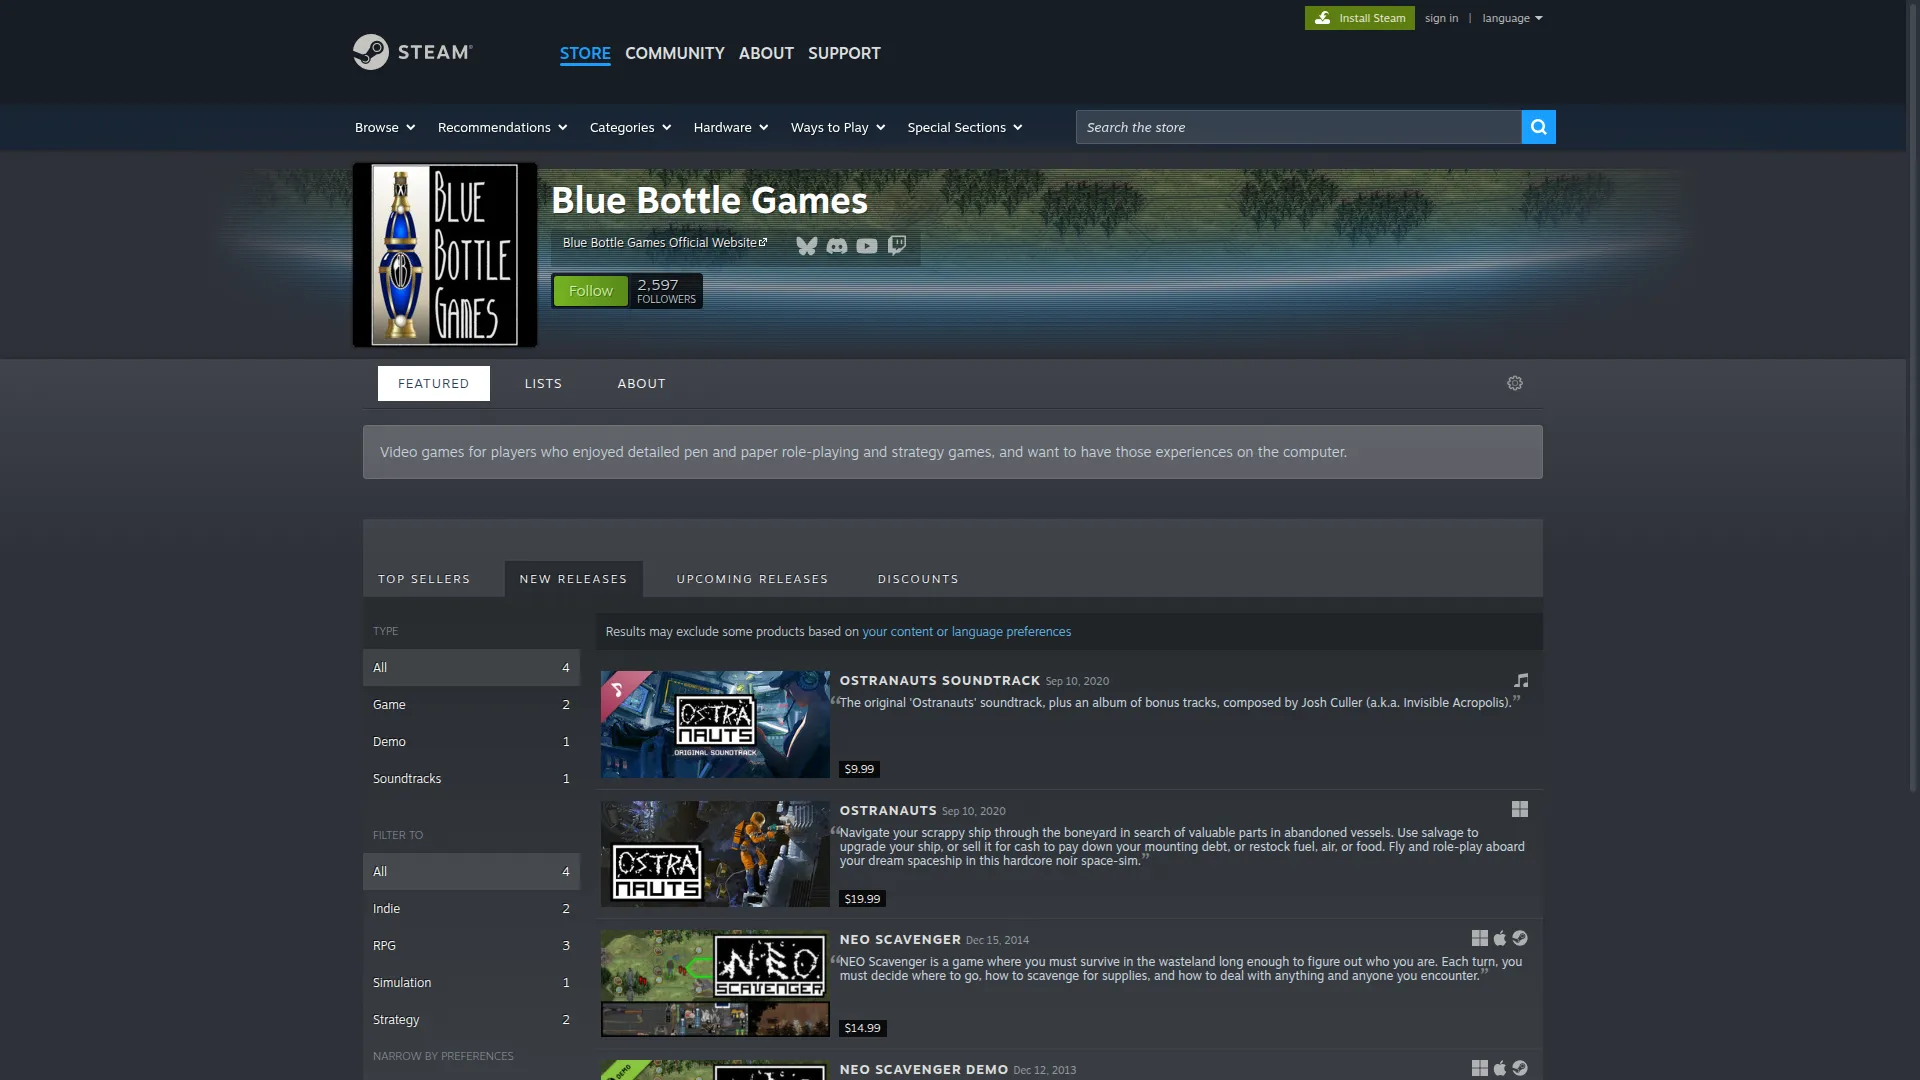Open the Twitch social icon
Image resolution: width=1920 pixels, height=1080 pixels.
[897, 246]
